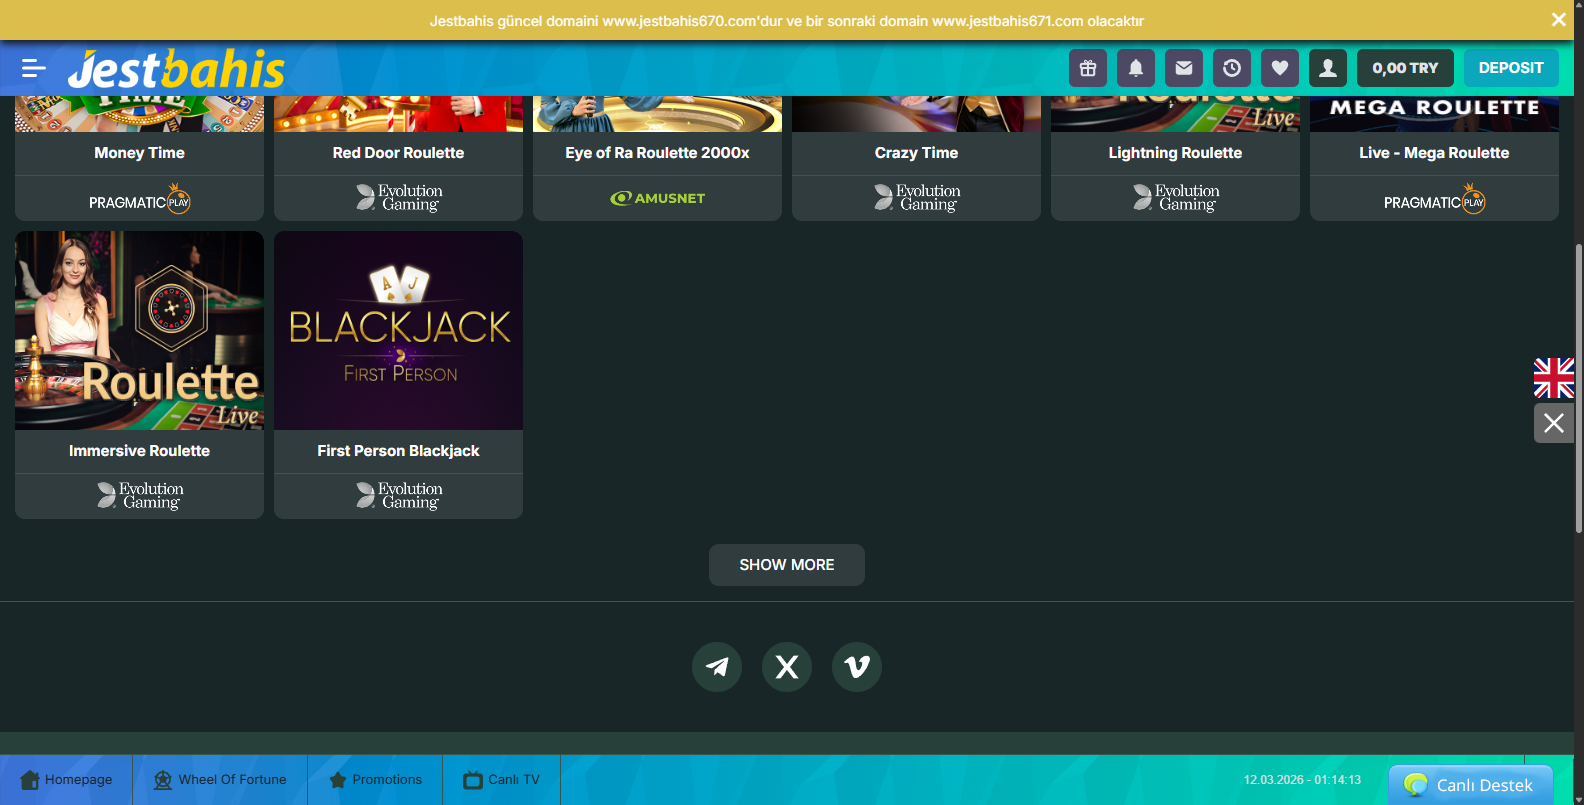Click the SHOW MORE button

[x=787, y=565]
